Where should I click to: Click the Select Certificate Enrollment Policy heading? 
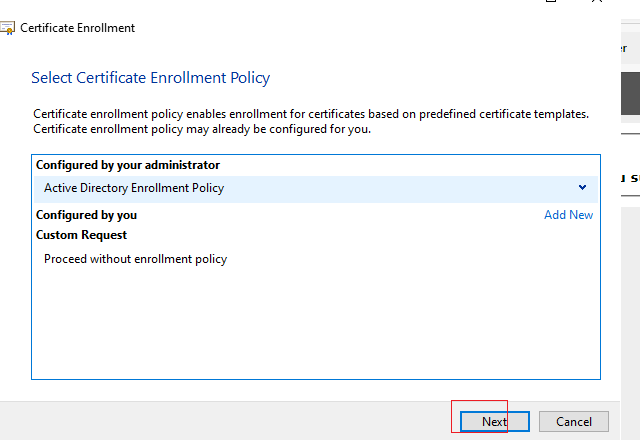click(151, 78)
